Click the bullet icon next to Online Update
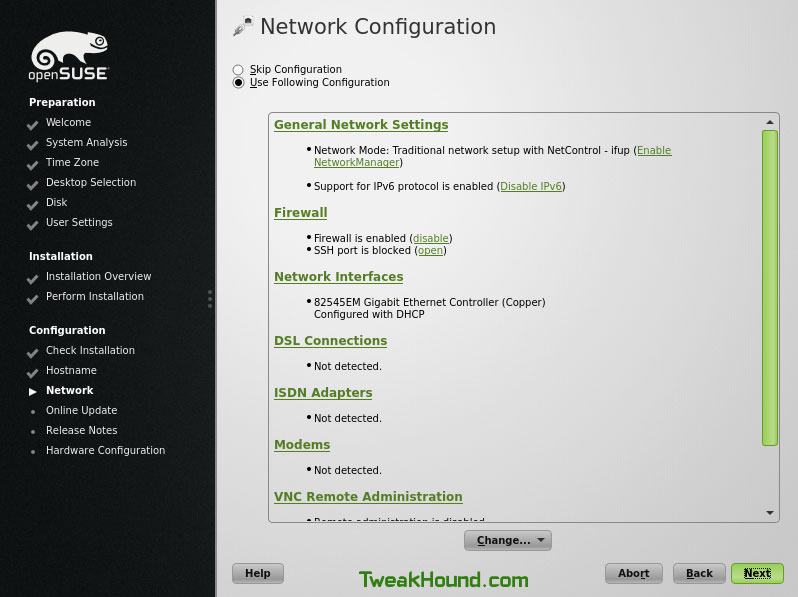This screenshot has height=597, width=798. (x=33, y=412)
